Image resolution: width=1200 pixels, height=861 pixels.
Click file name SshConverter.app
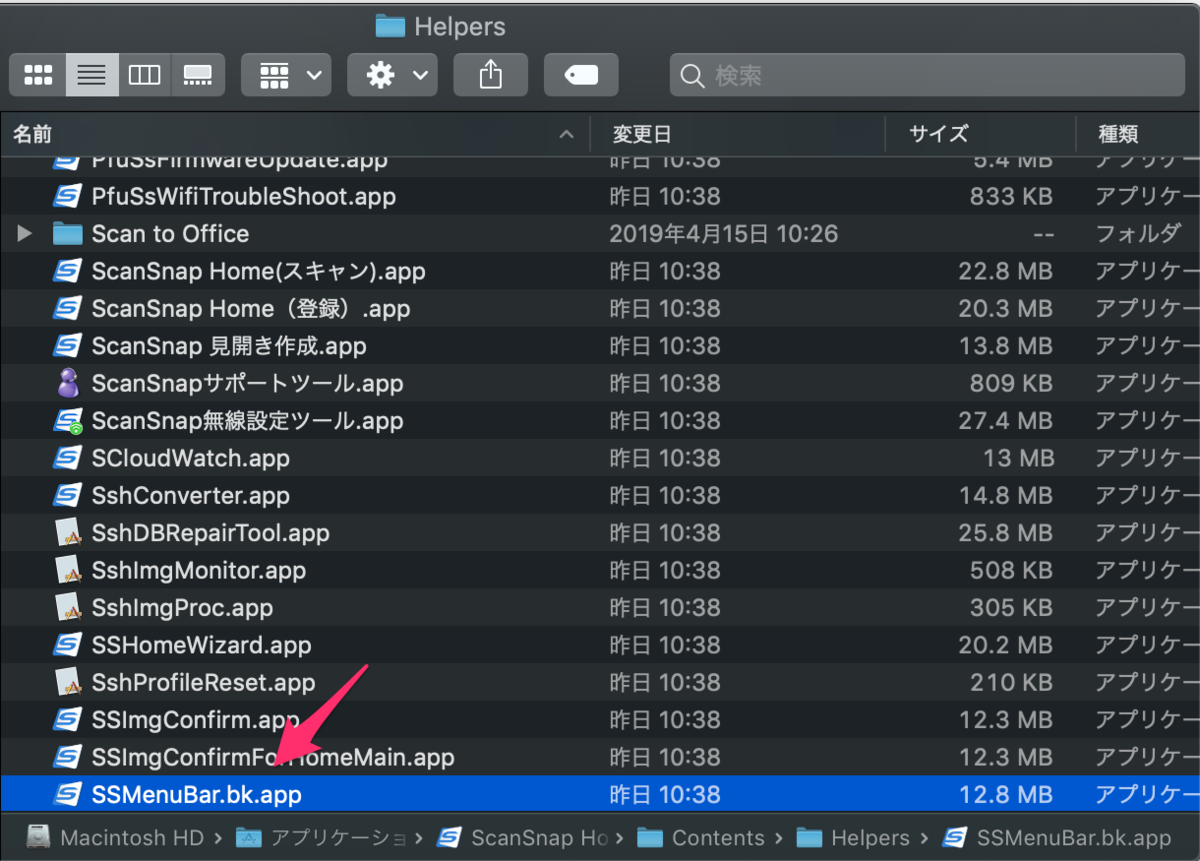coord(190,495)
